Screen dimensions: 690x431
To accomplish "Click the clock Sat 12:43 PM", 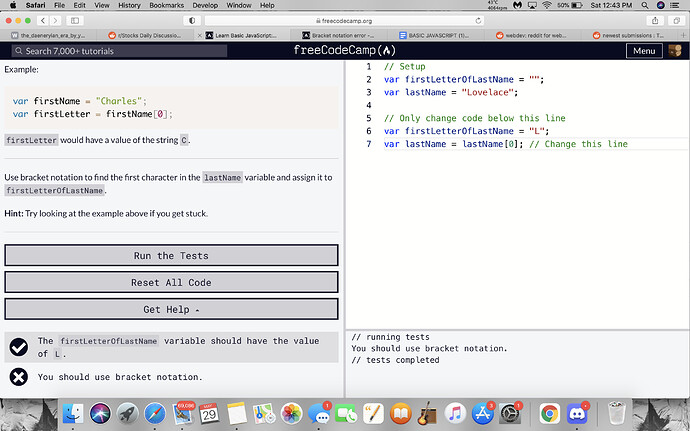I will click(611, 5).
